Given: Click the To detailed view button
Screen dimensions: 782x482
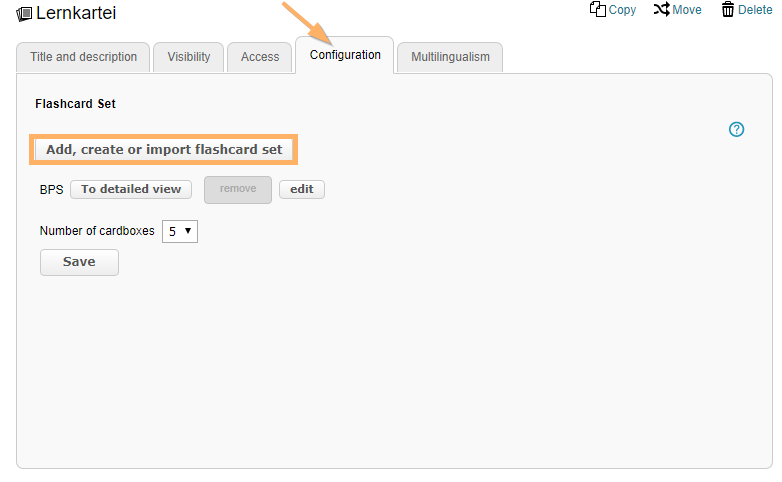Looking at the screenshot, I should (131, 189).
